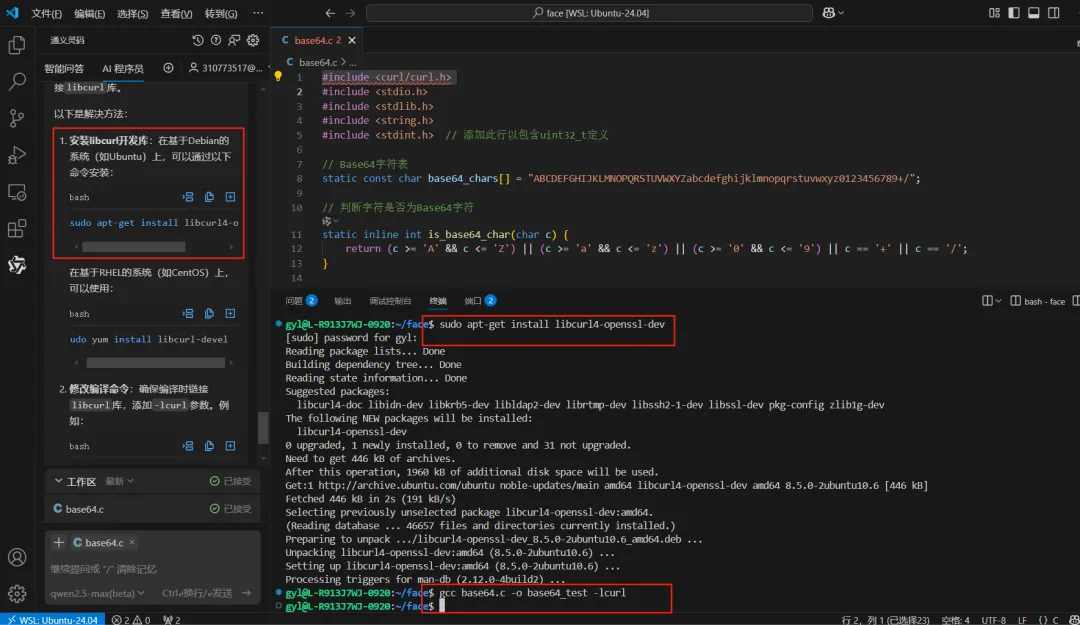
Task: Remove base64.c chip from chat input
Action: pyautogui.click(x=132, y=542)
